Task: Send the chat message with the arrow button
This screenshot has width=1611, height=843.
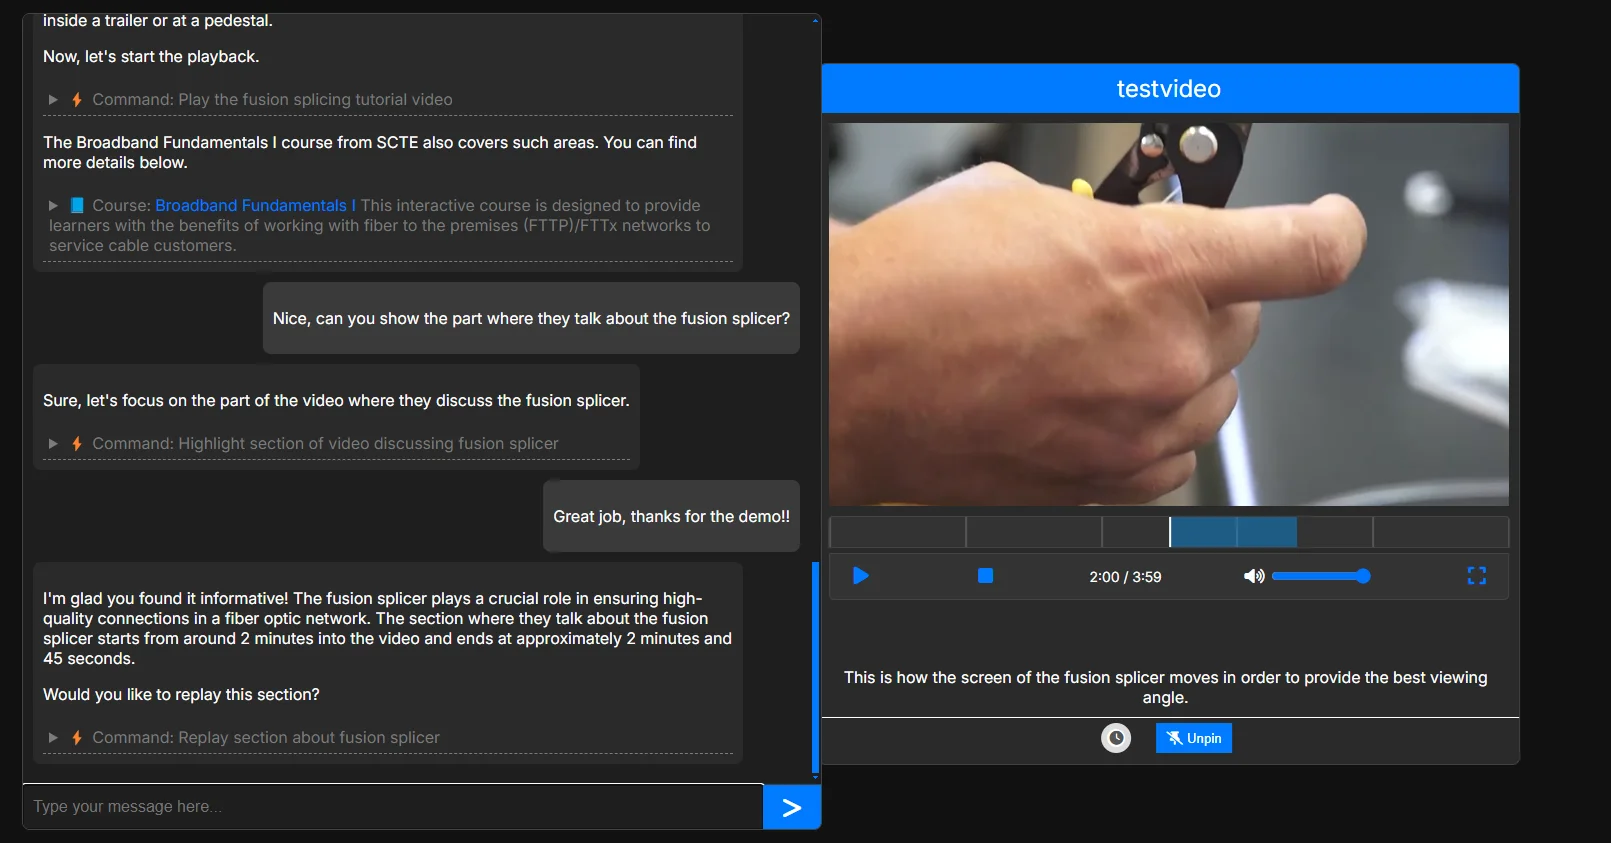Action: pyautogui.click(x=792, y=807)
